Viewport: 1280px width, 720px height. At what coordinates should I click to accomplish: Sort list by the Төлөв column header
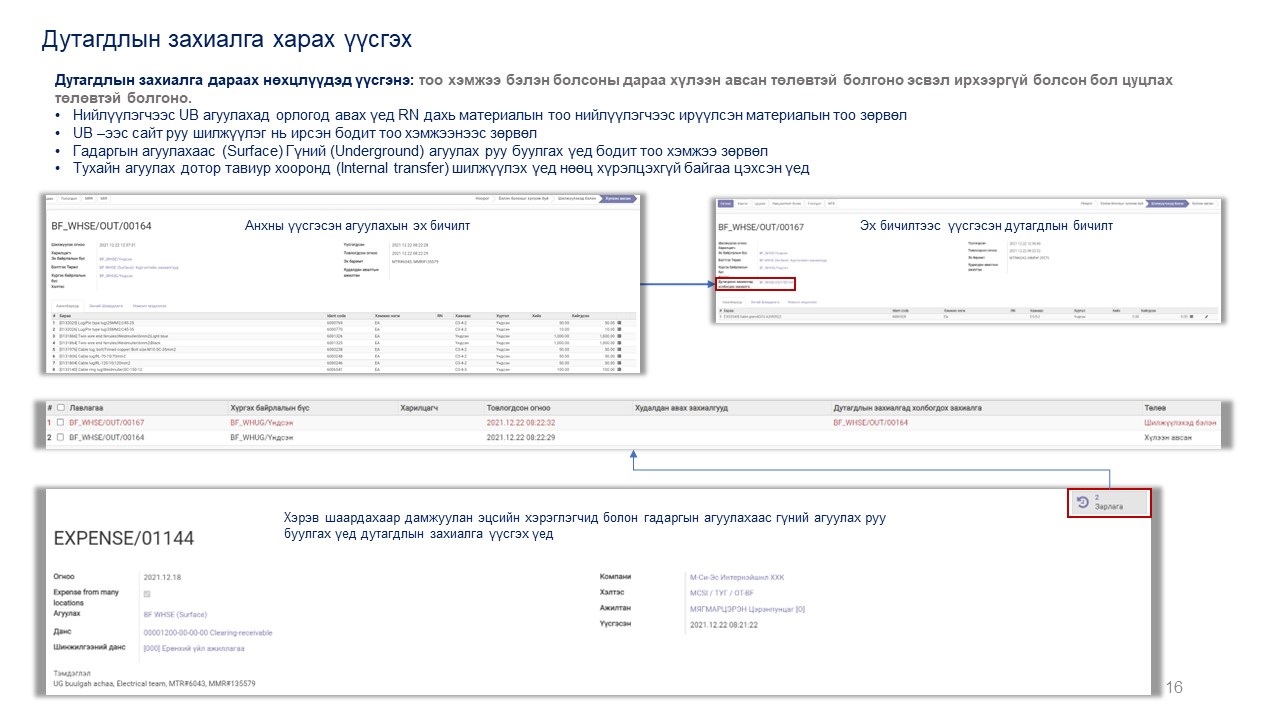[x=1155, y=408]
